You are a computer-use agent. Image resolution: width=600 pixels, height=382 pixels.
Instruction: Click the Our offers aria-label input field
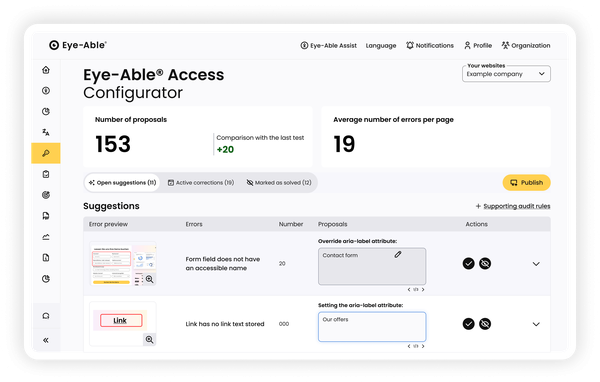point(372,326)
